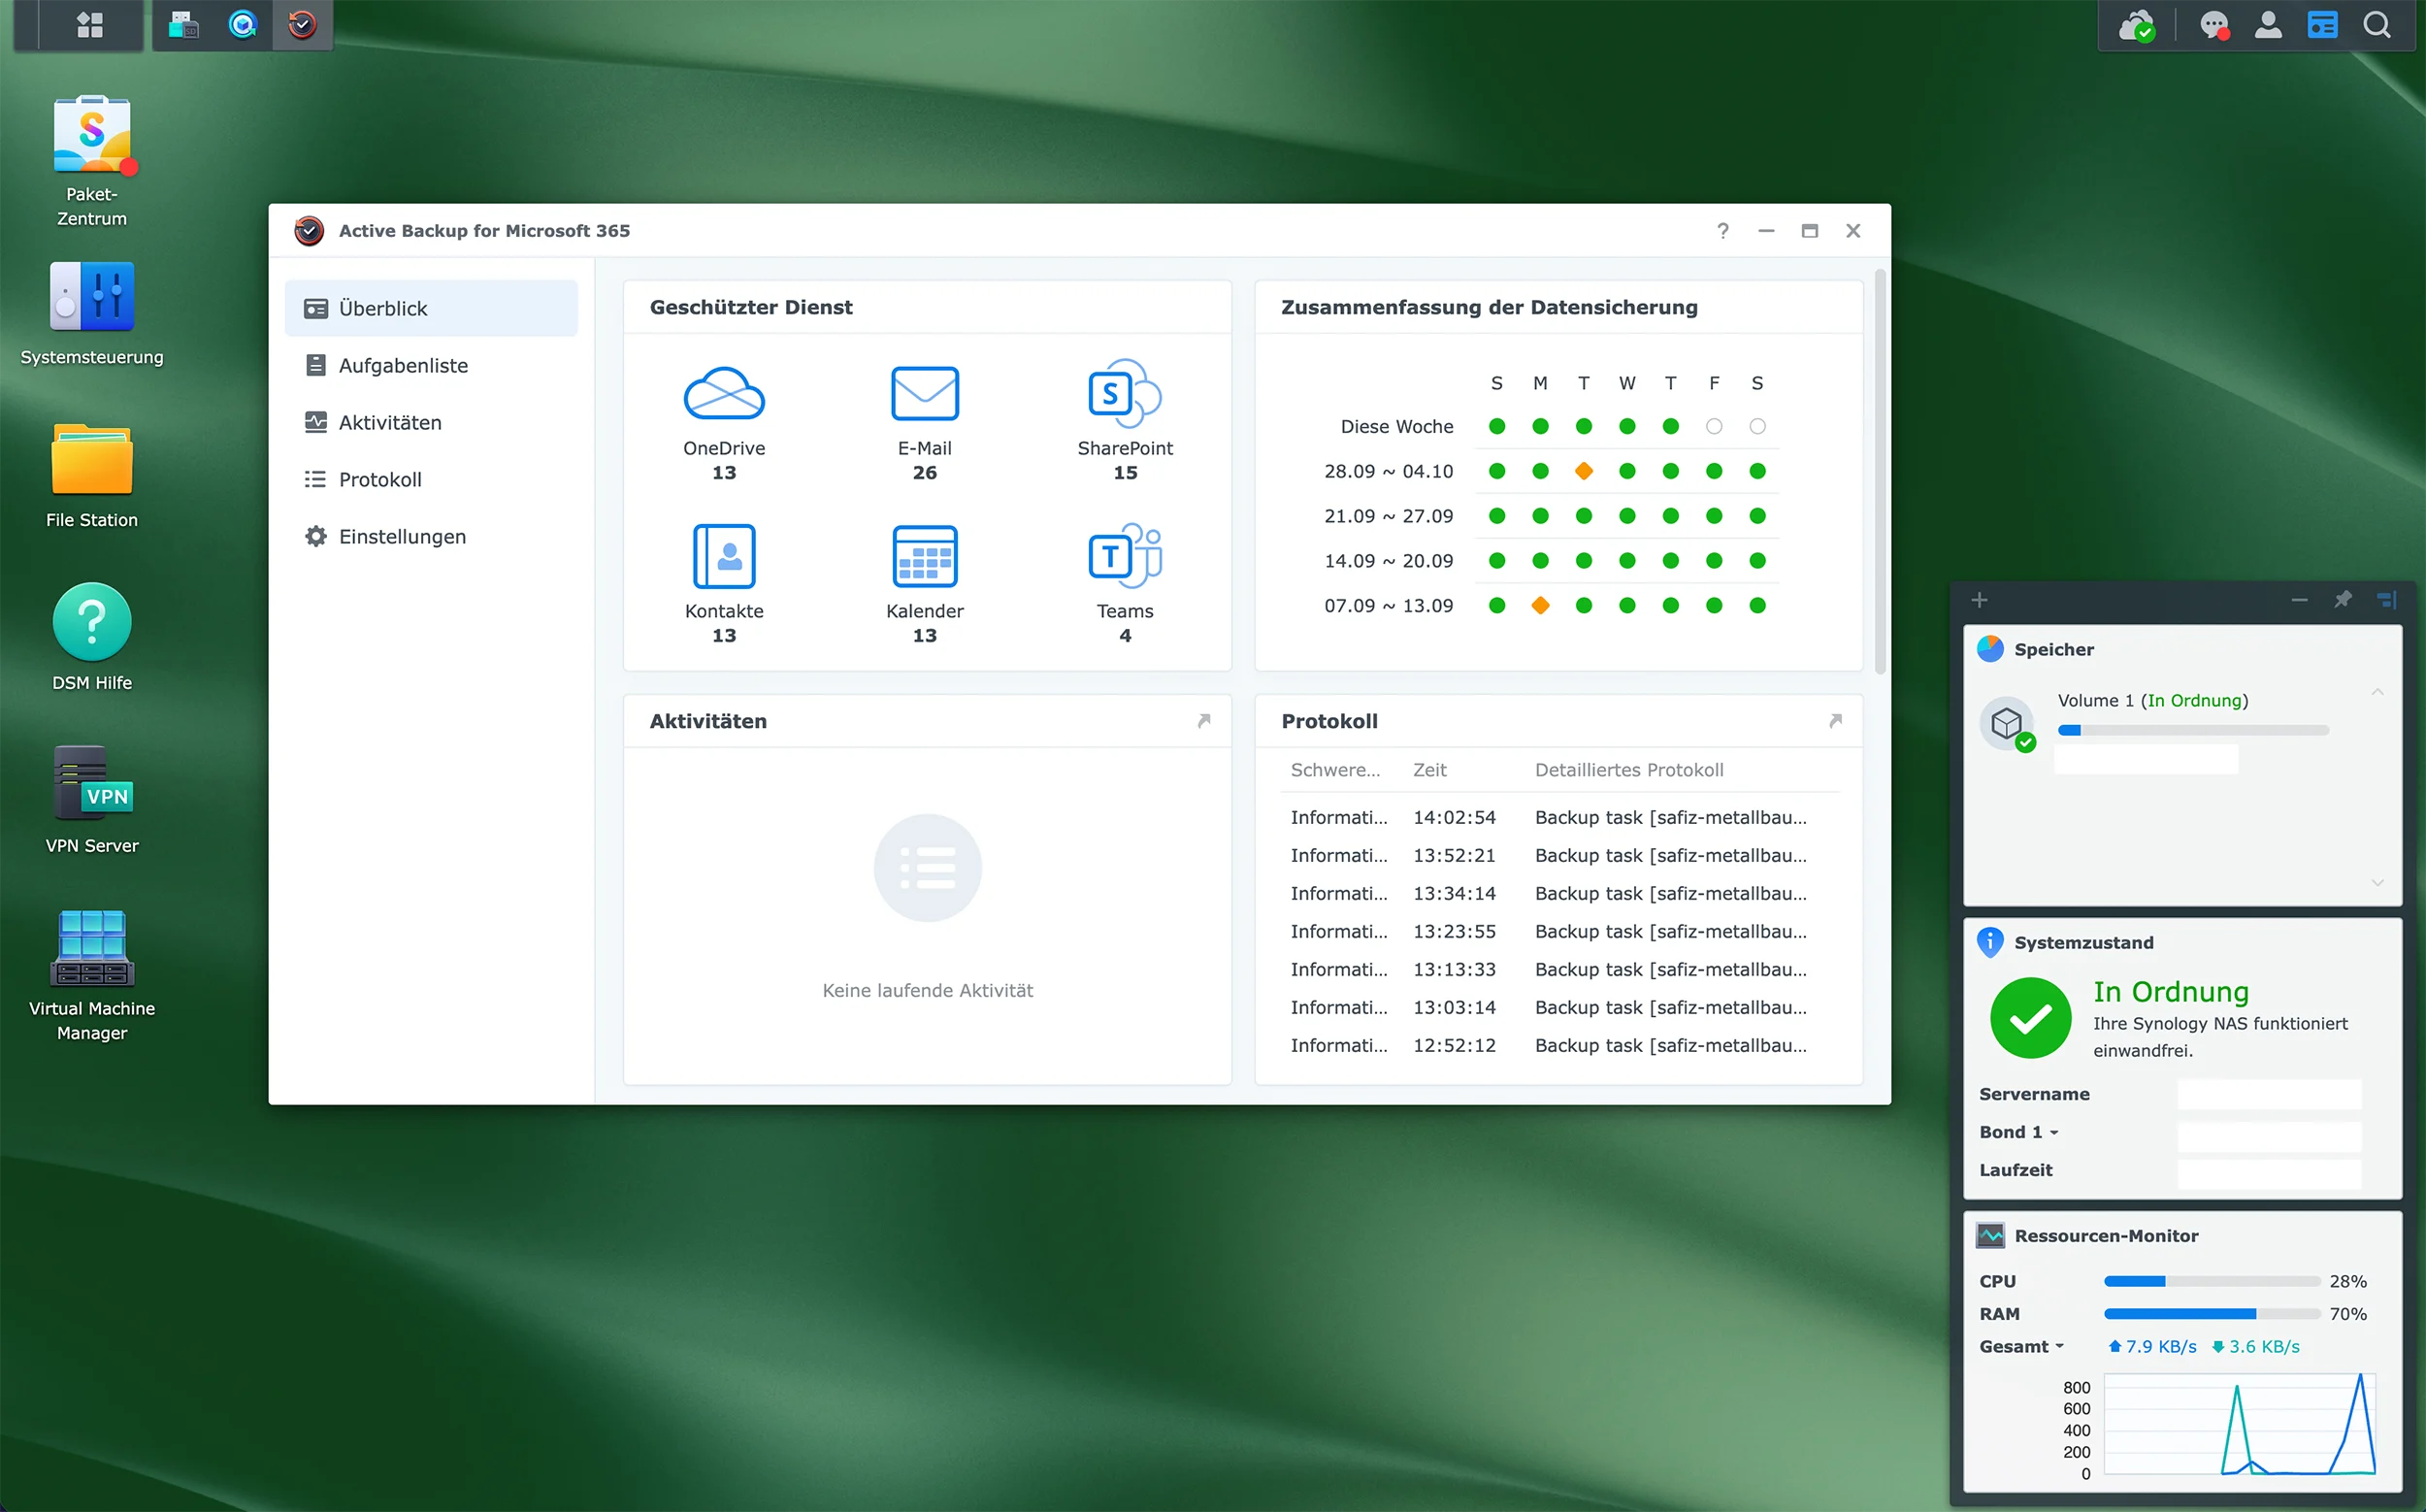Click the E-Mail envelope icon
The height and width of the screenshot is (1512, 2426).
tap(924, 393)
